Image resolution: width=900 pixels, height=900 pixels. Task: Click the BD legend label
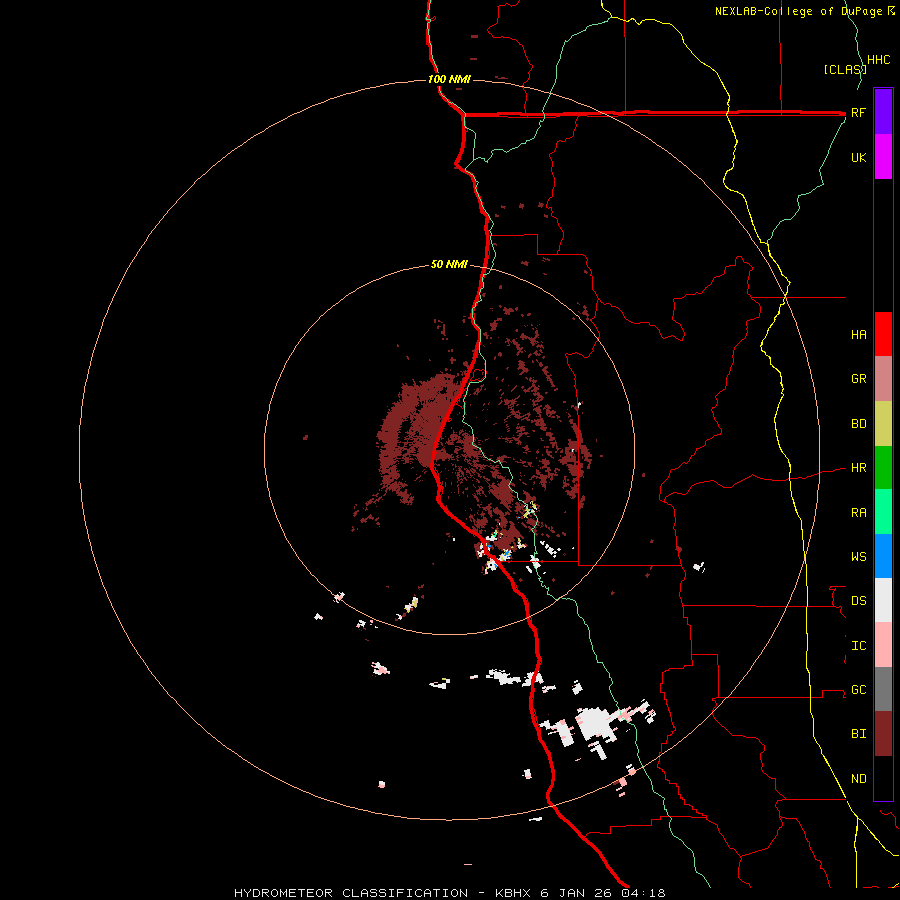858,424
